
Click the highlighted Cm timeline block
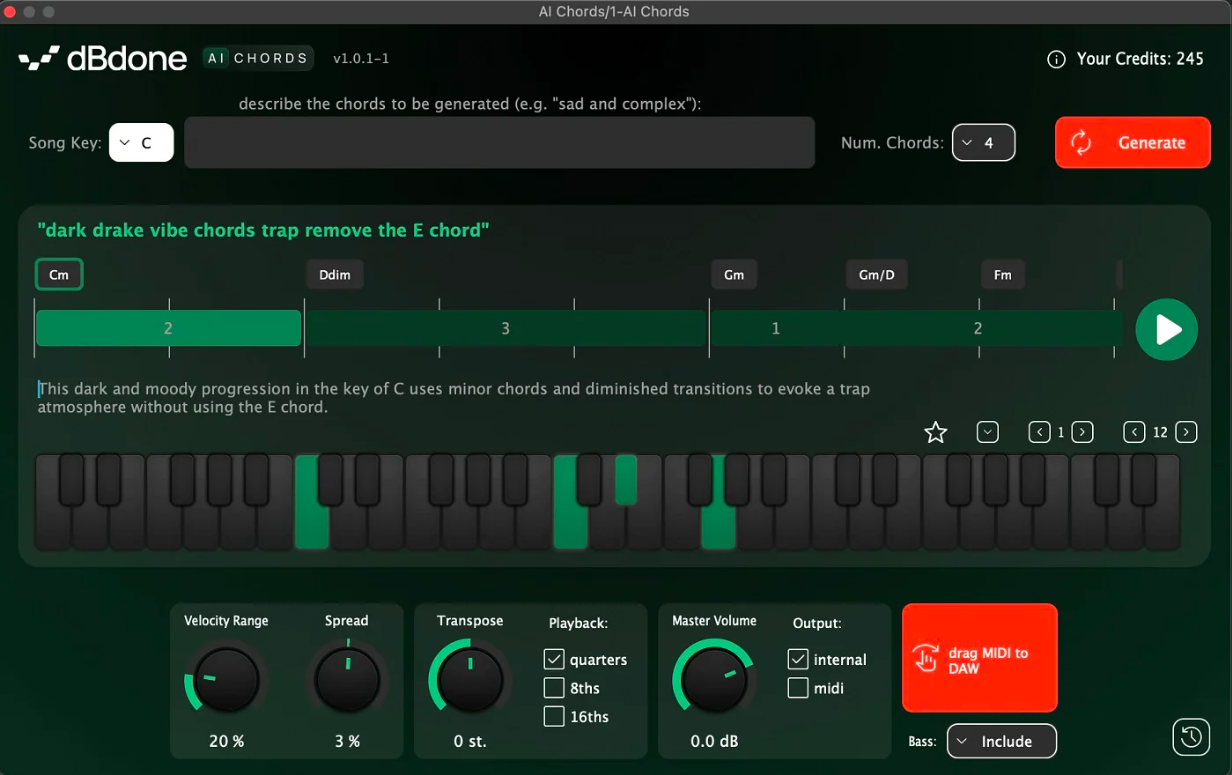pos(168,328)
